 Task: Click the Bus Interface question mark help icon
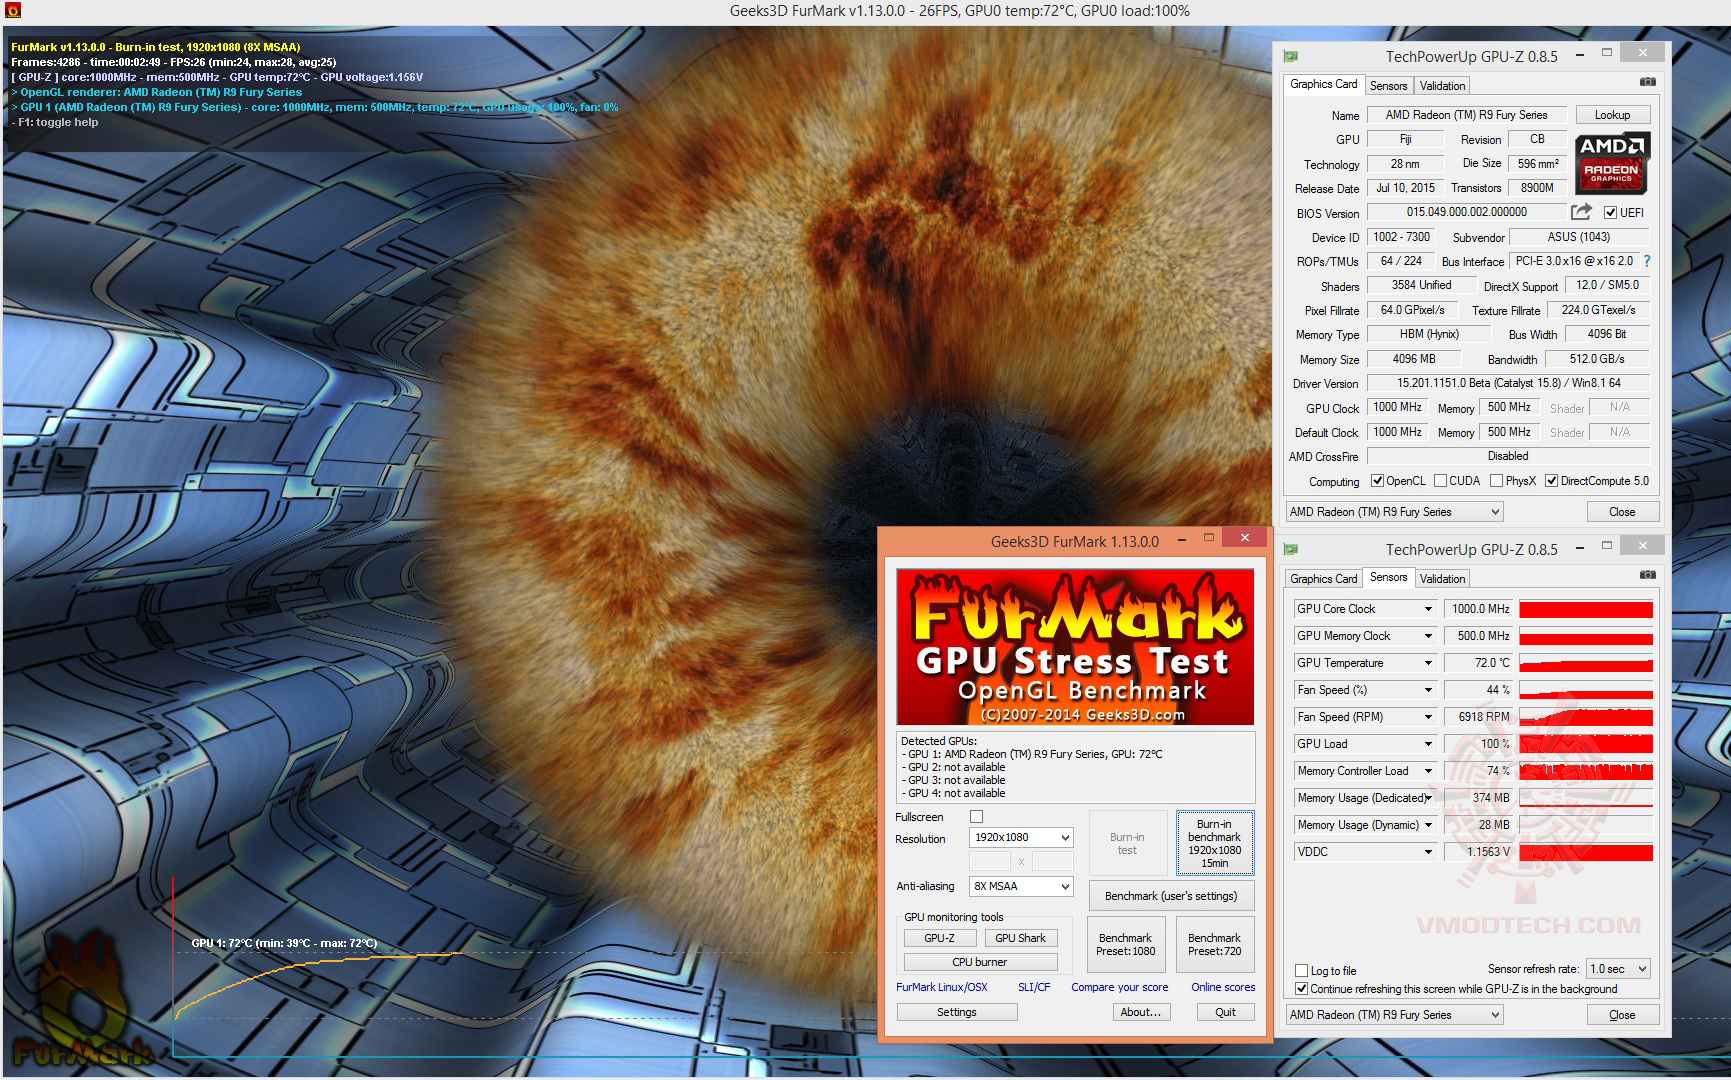tap(1646, 261)
